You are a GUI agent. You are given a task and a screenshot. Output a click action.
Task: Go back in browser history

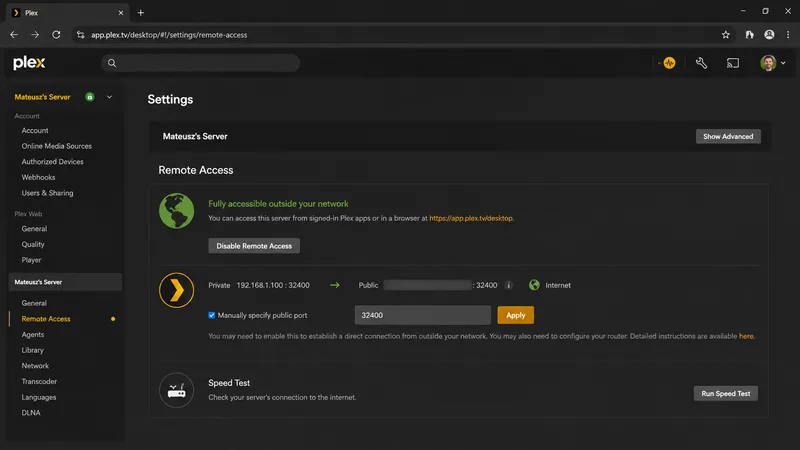(14, 35)
